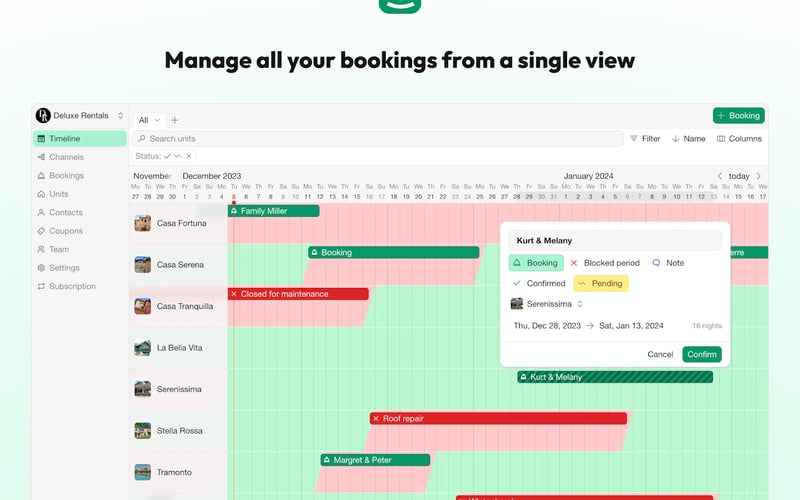Click end date Sat, Jan 13, 2024
Viewport: 800px width, 500px height.
[x=631, y=326]
